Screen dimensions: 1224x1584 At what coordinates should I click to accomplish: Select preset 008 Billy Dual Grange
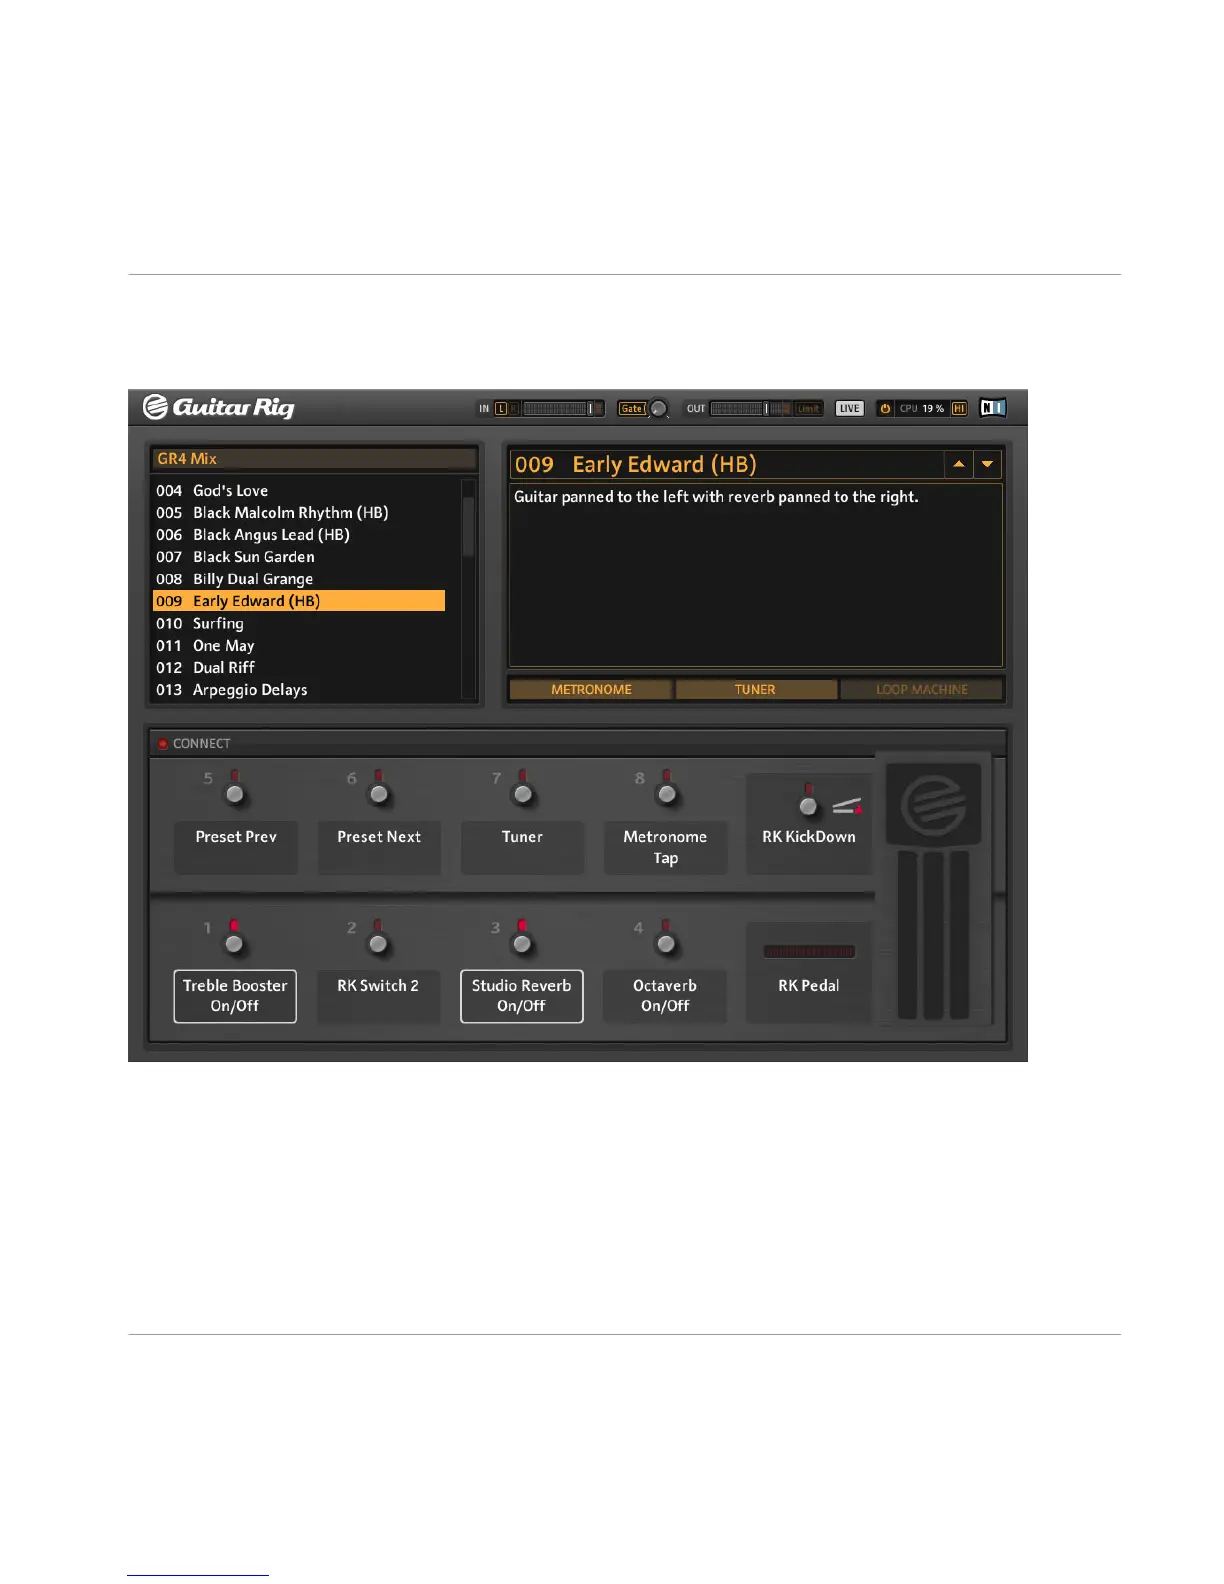tap(299, 579)
